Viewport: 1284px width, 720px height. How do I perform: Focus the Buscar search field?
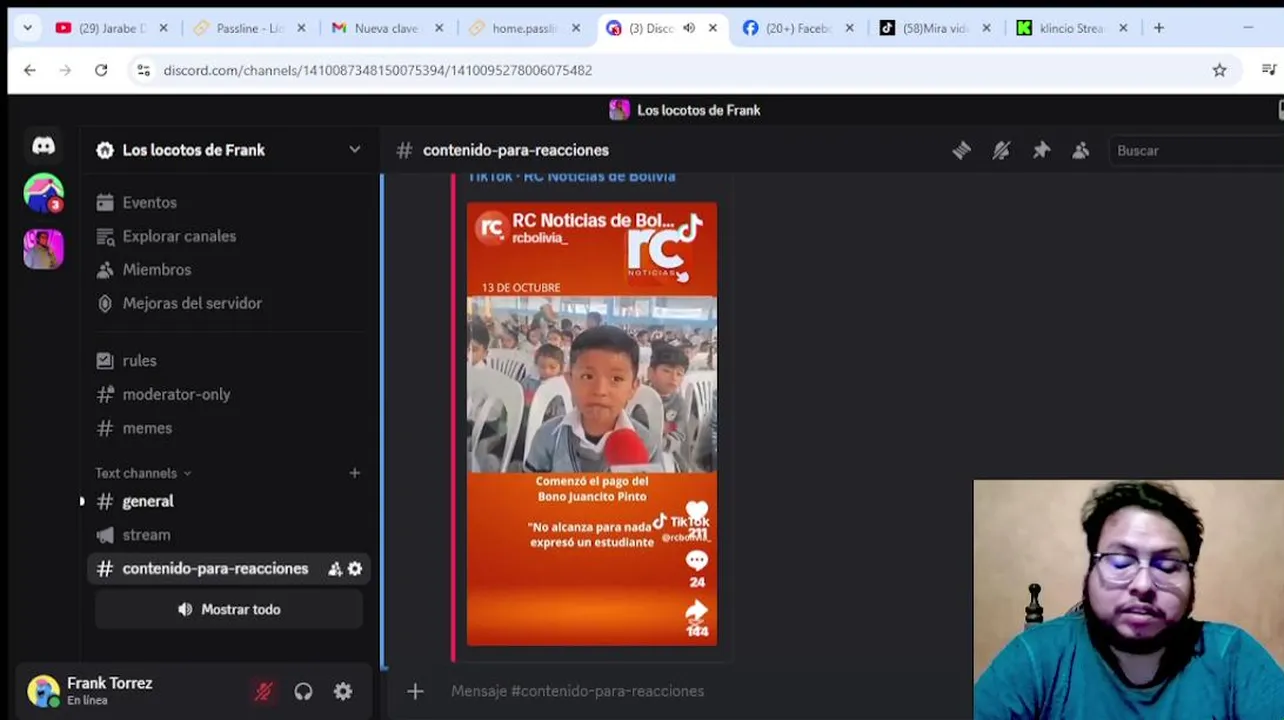[x=1195, y=150]
